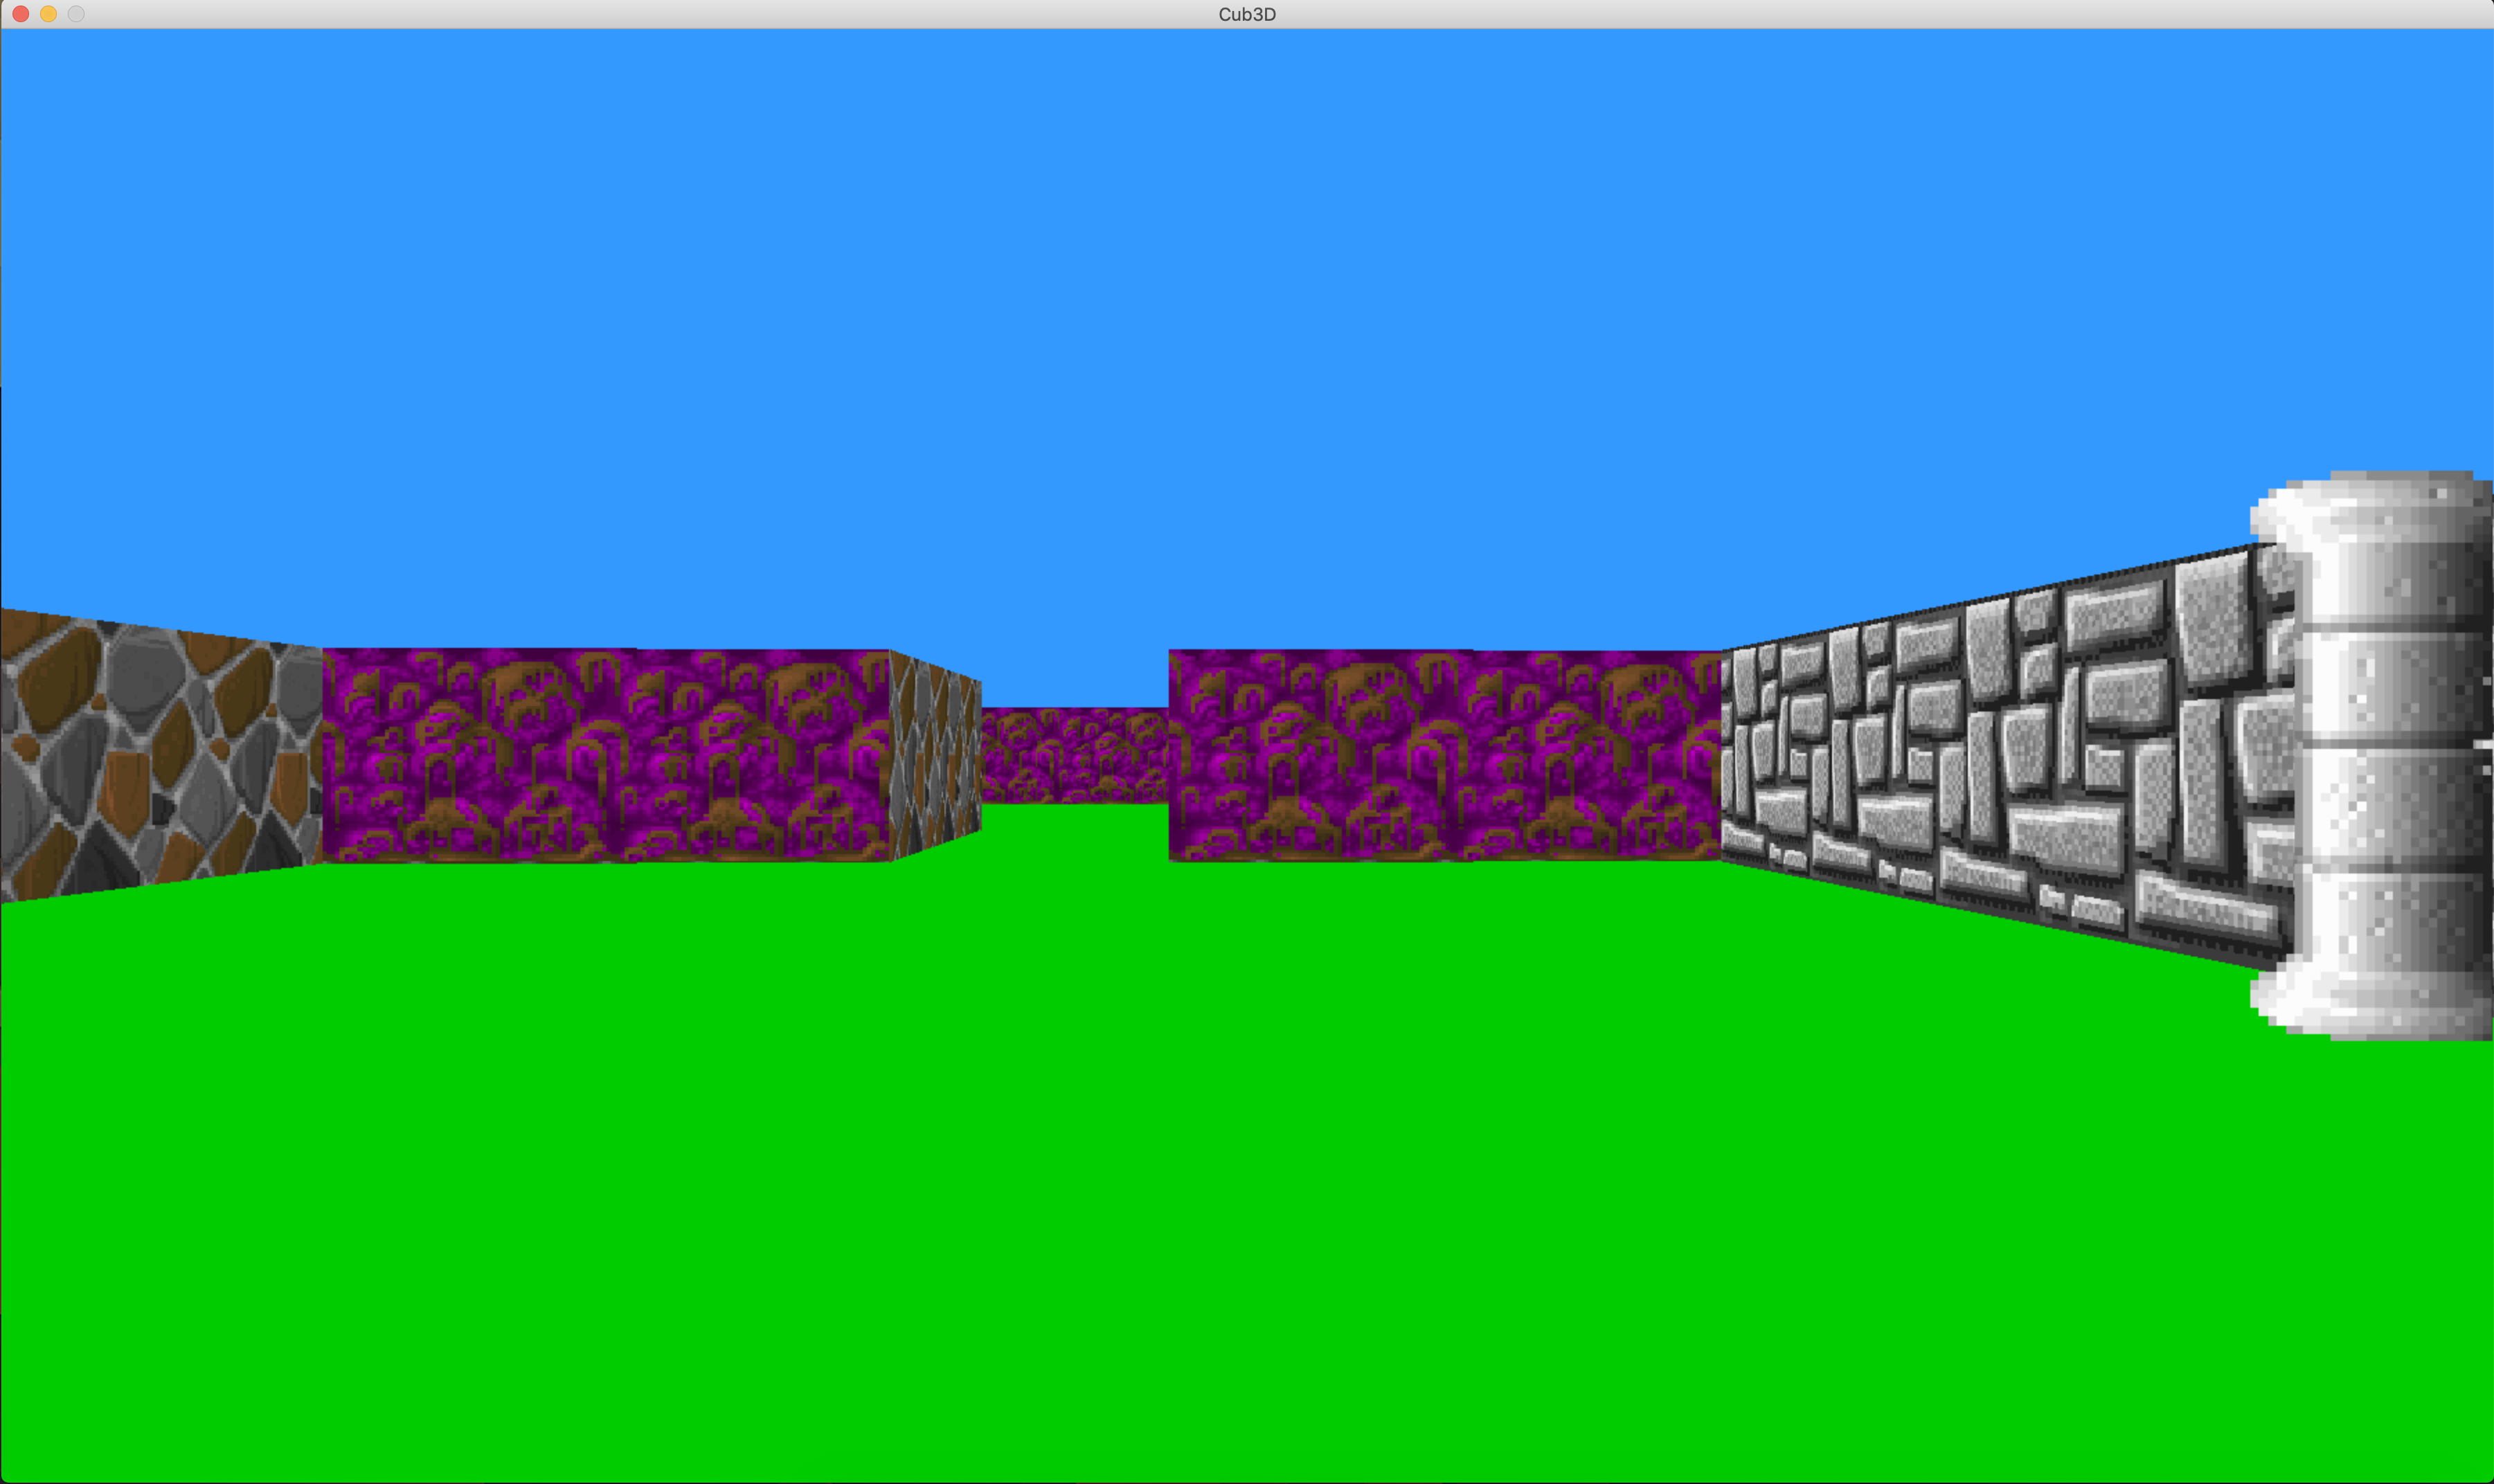2494x1484 pixels.
Task: Close the Cub3D window with red button
Action: click(x=20, y=14)
